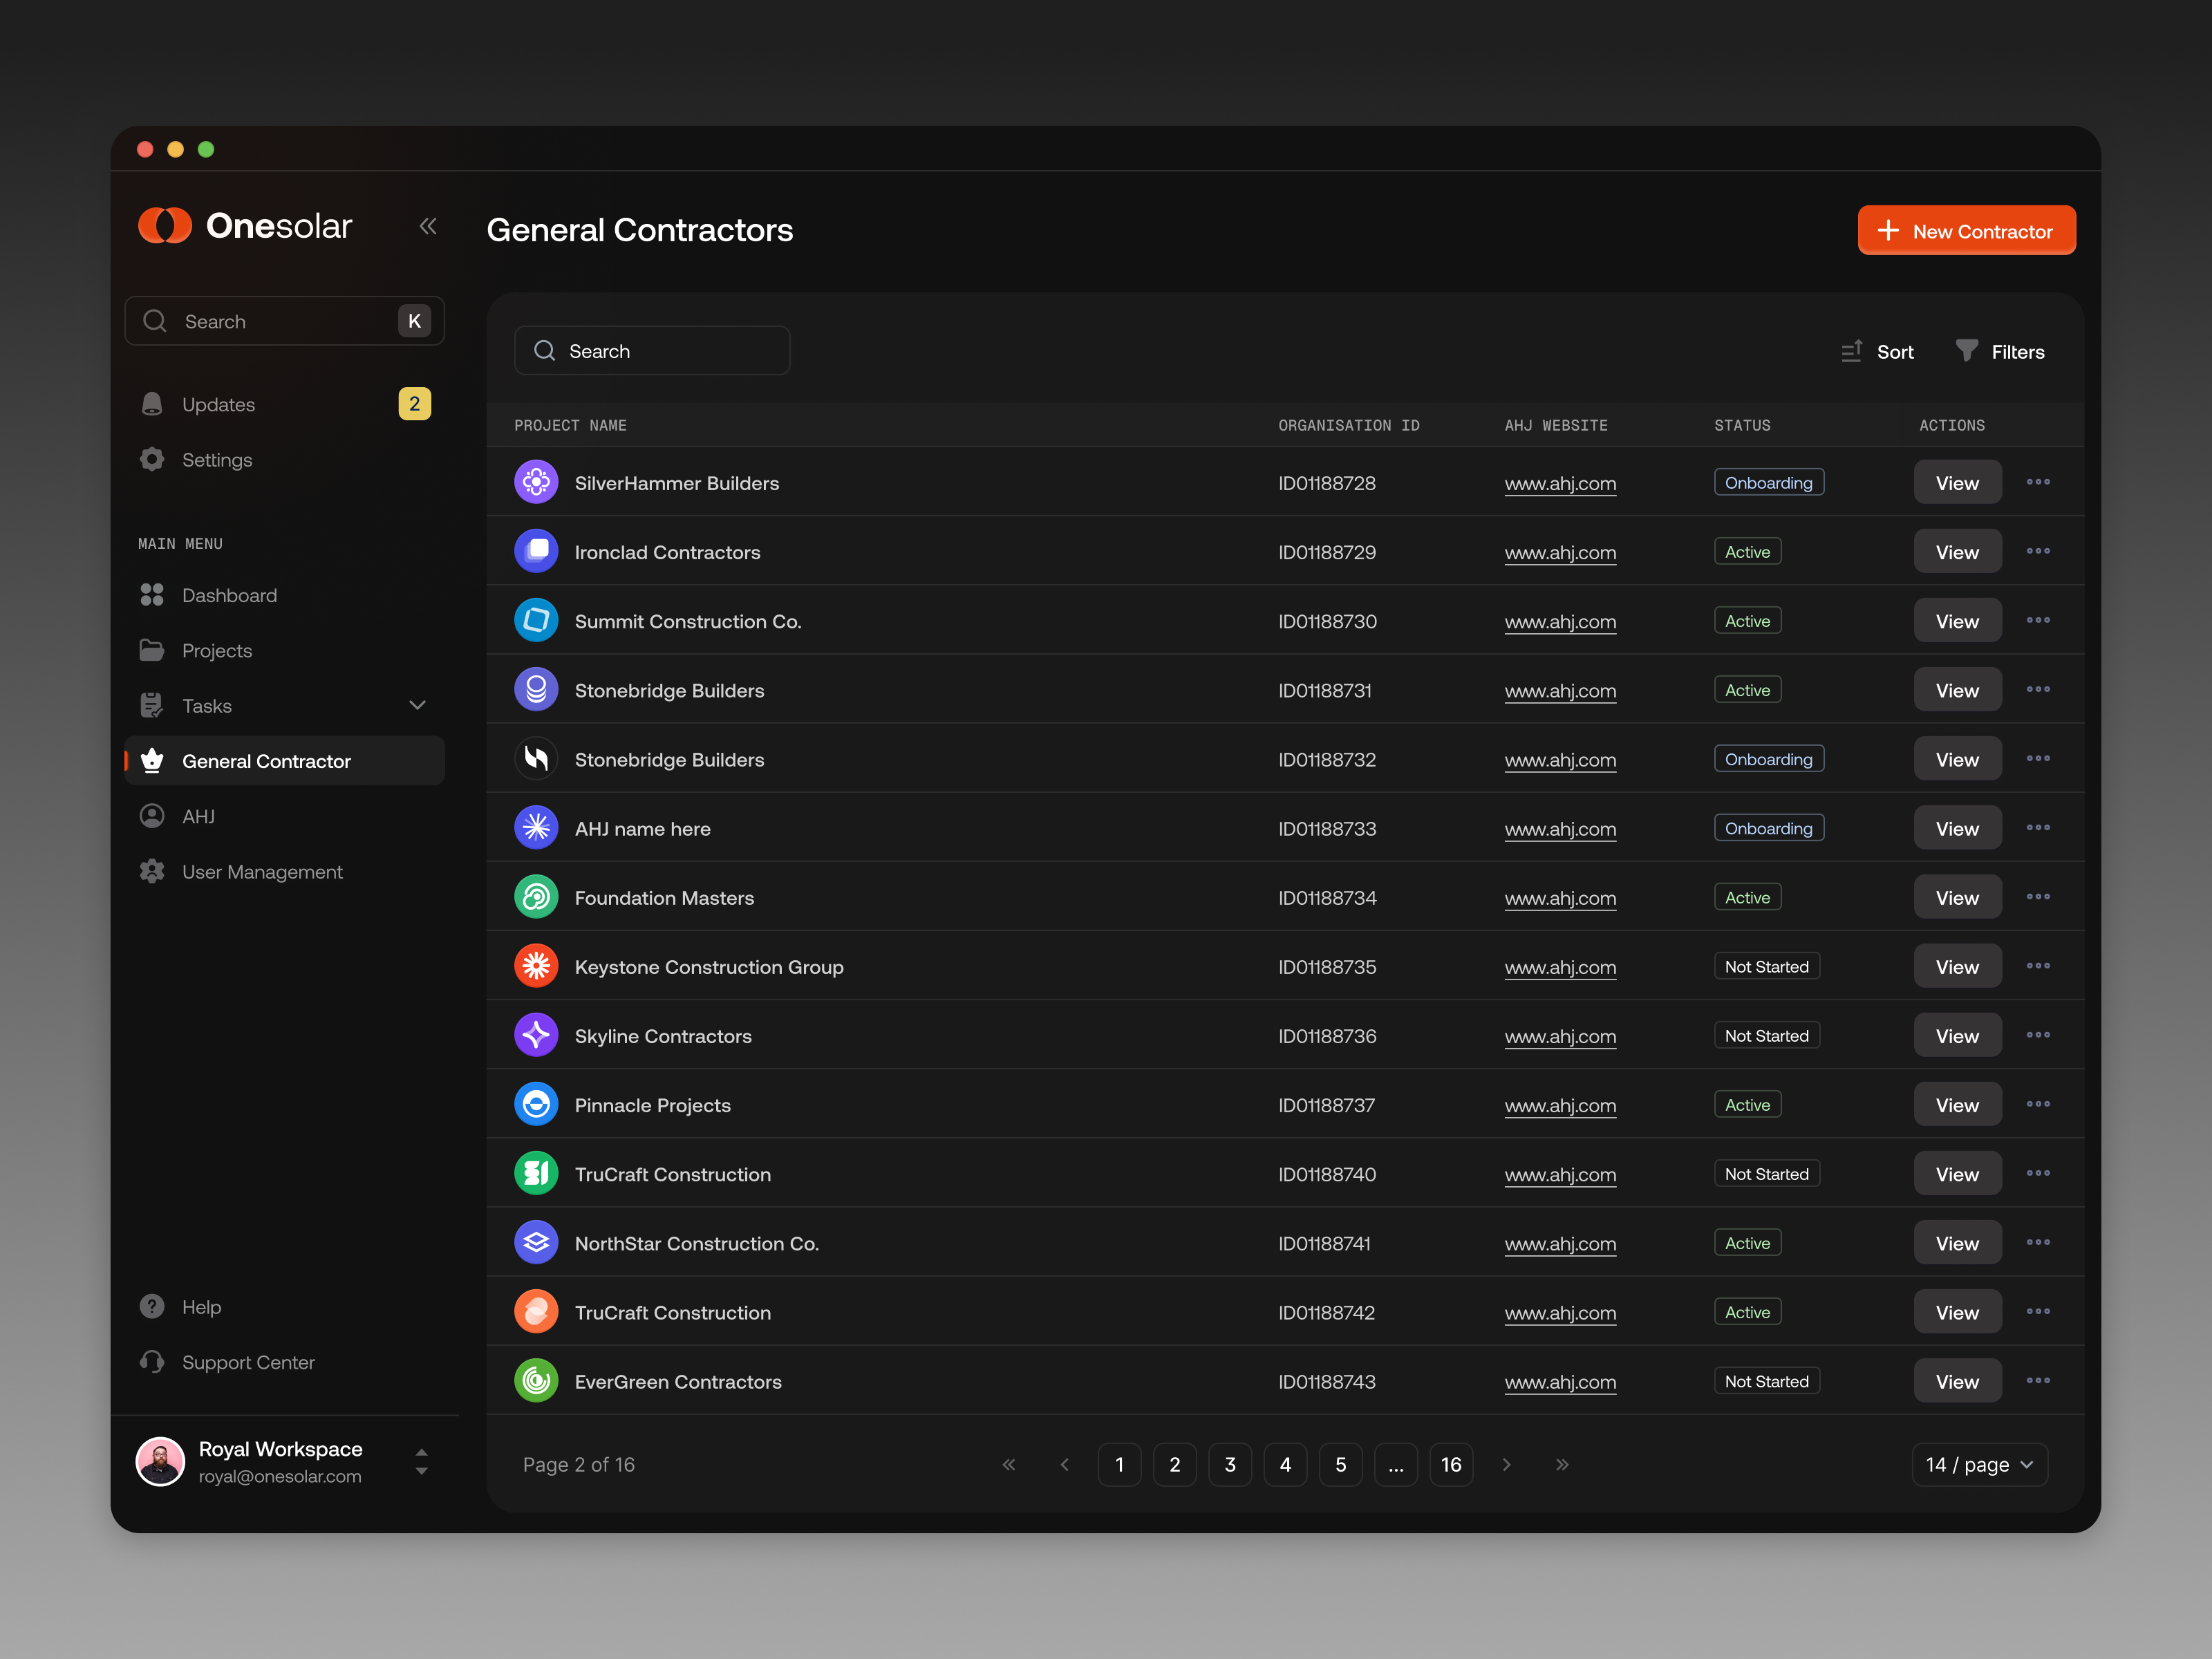Open the Royal Workspace switcher
Image resolution: width=2212 pixels, height=1659 pixels.
point(421,1462)
